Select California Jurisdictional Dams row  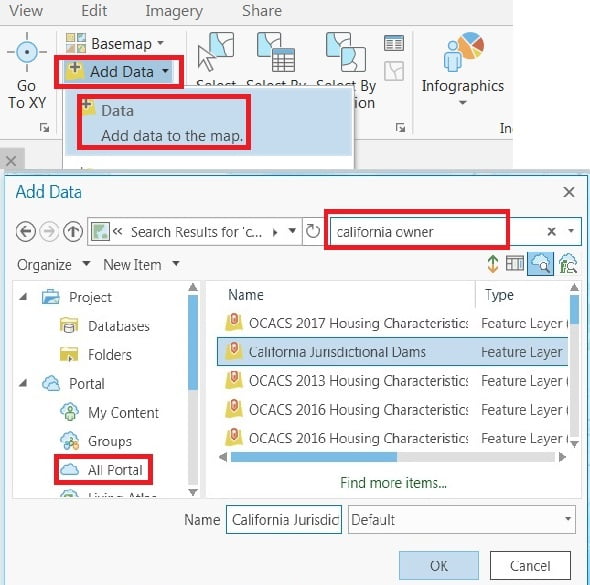pos(392,352)
